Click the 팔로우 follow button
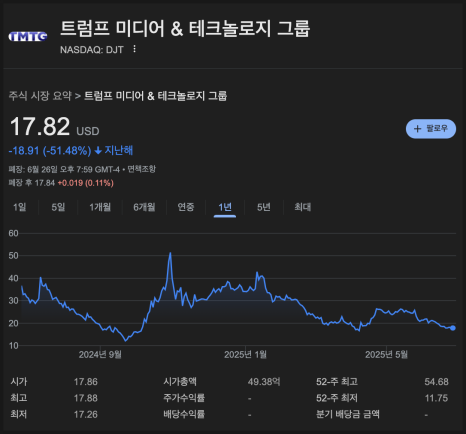466x434 pixels. tap(431, 129)
